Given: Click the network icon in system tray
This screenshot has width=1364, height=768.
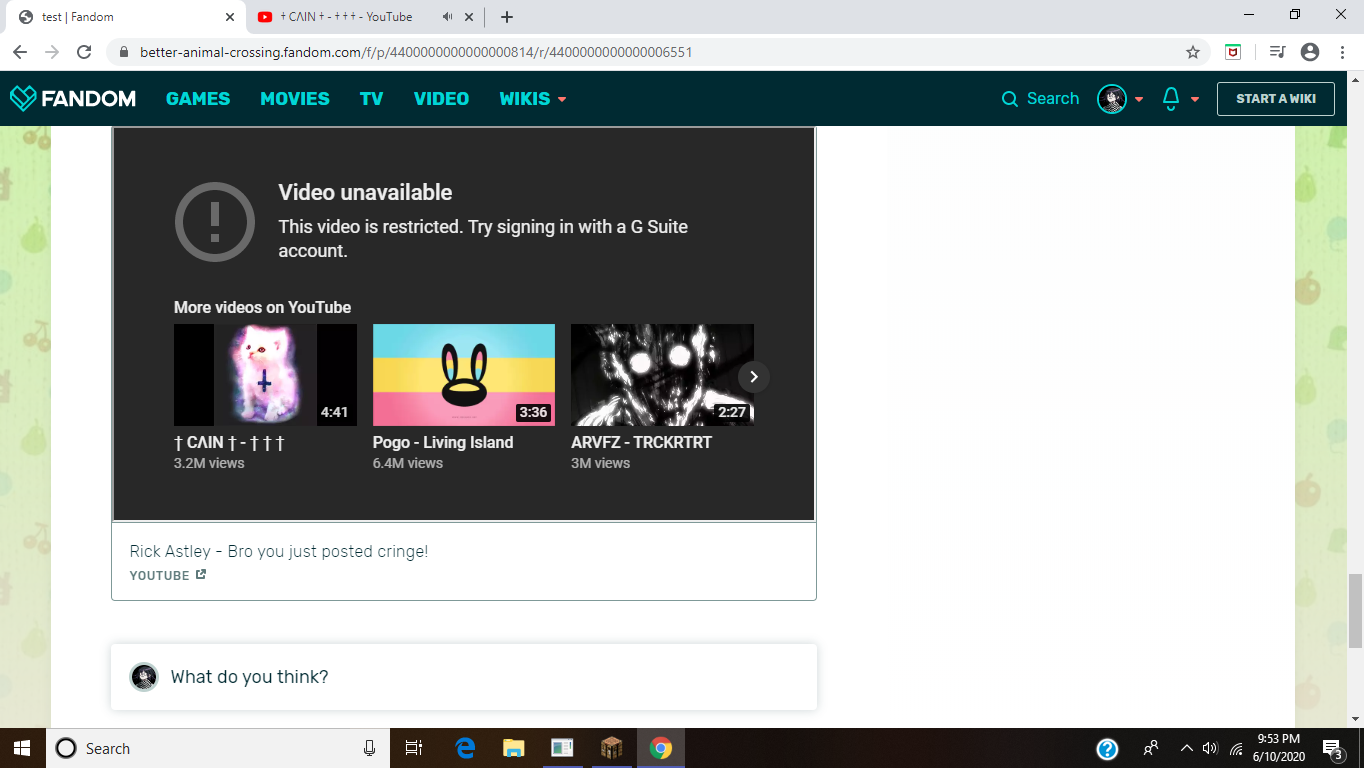Looking at the screenshot, I should pyautogui.click(x=1236, y=748).
